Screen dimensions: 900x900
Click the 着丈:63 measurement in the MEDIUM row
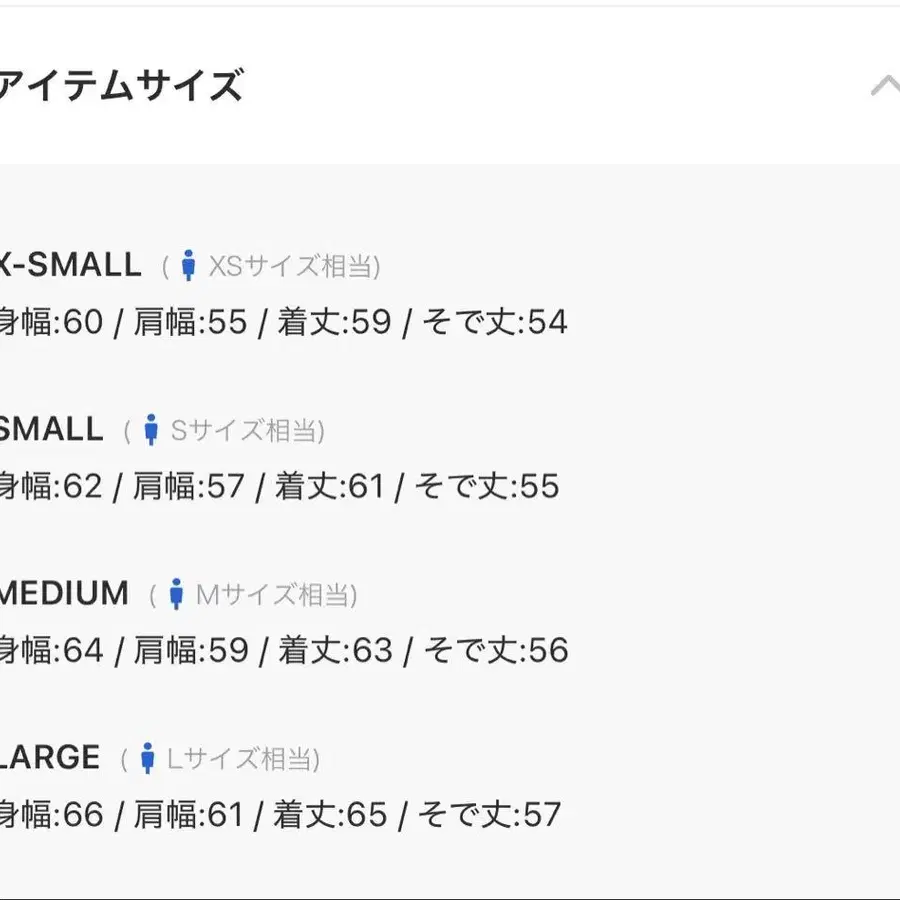tap(335, 650)
